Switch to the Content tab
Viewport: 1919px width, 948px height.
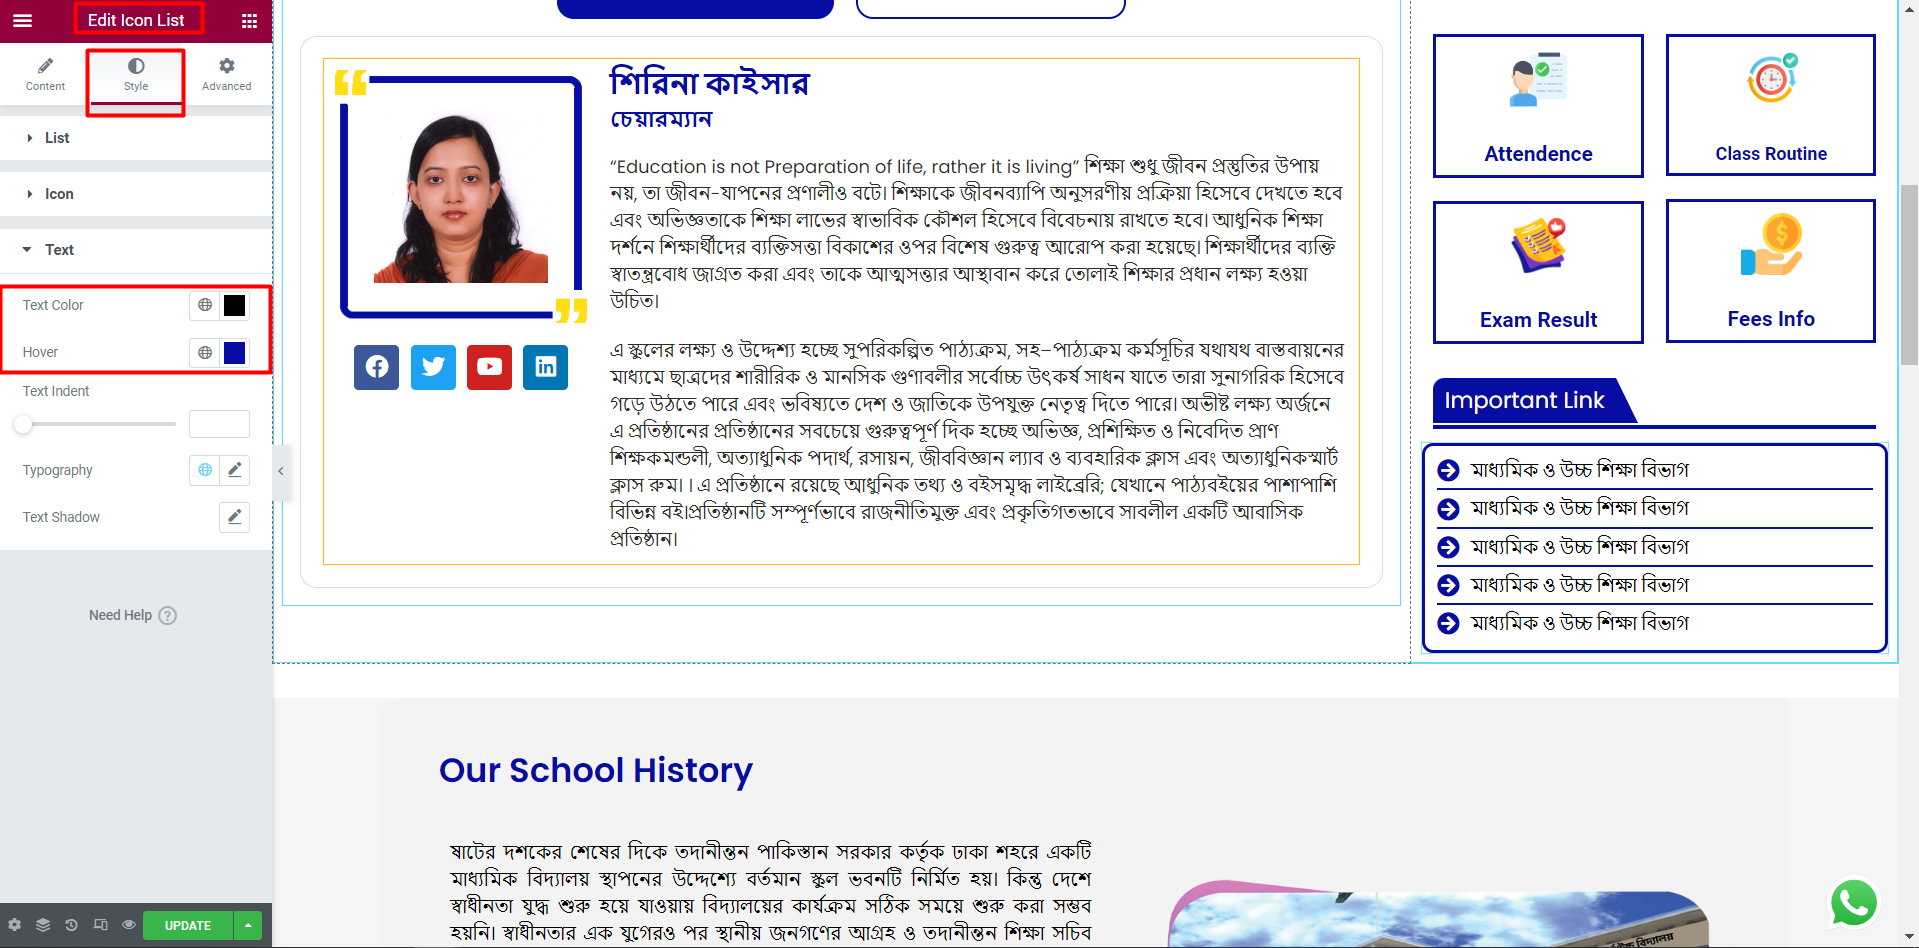click(x=45, y=75)
